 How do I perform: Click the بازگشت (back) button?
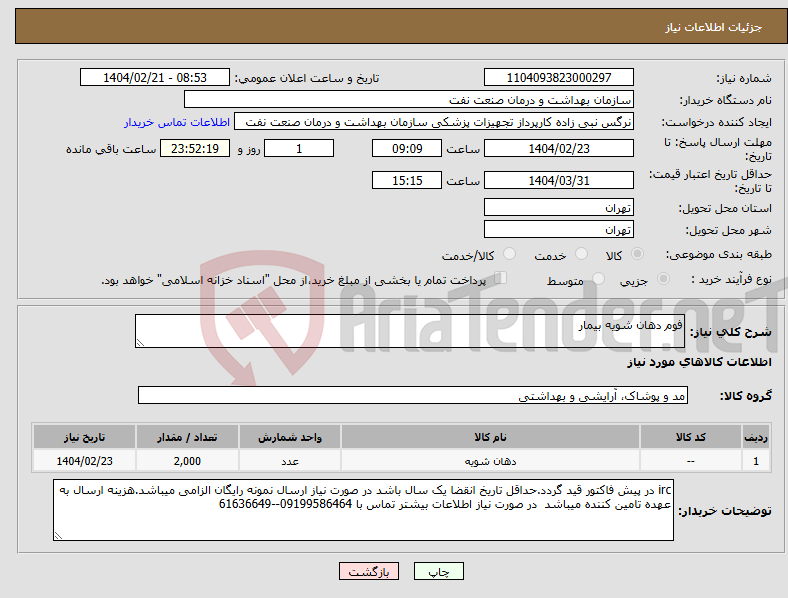pos(369,571)
